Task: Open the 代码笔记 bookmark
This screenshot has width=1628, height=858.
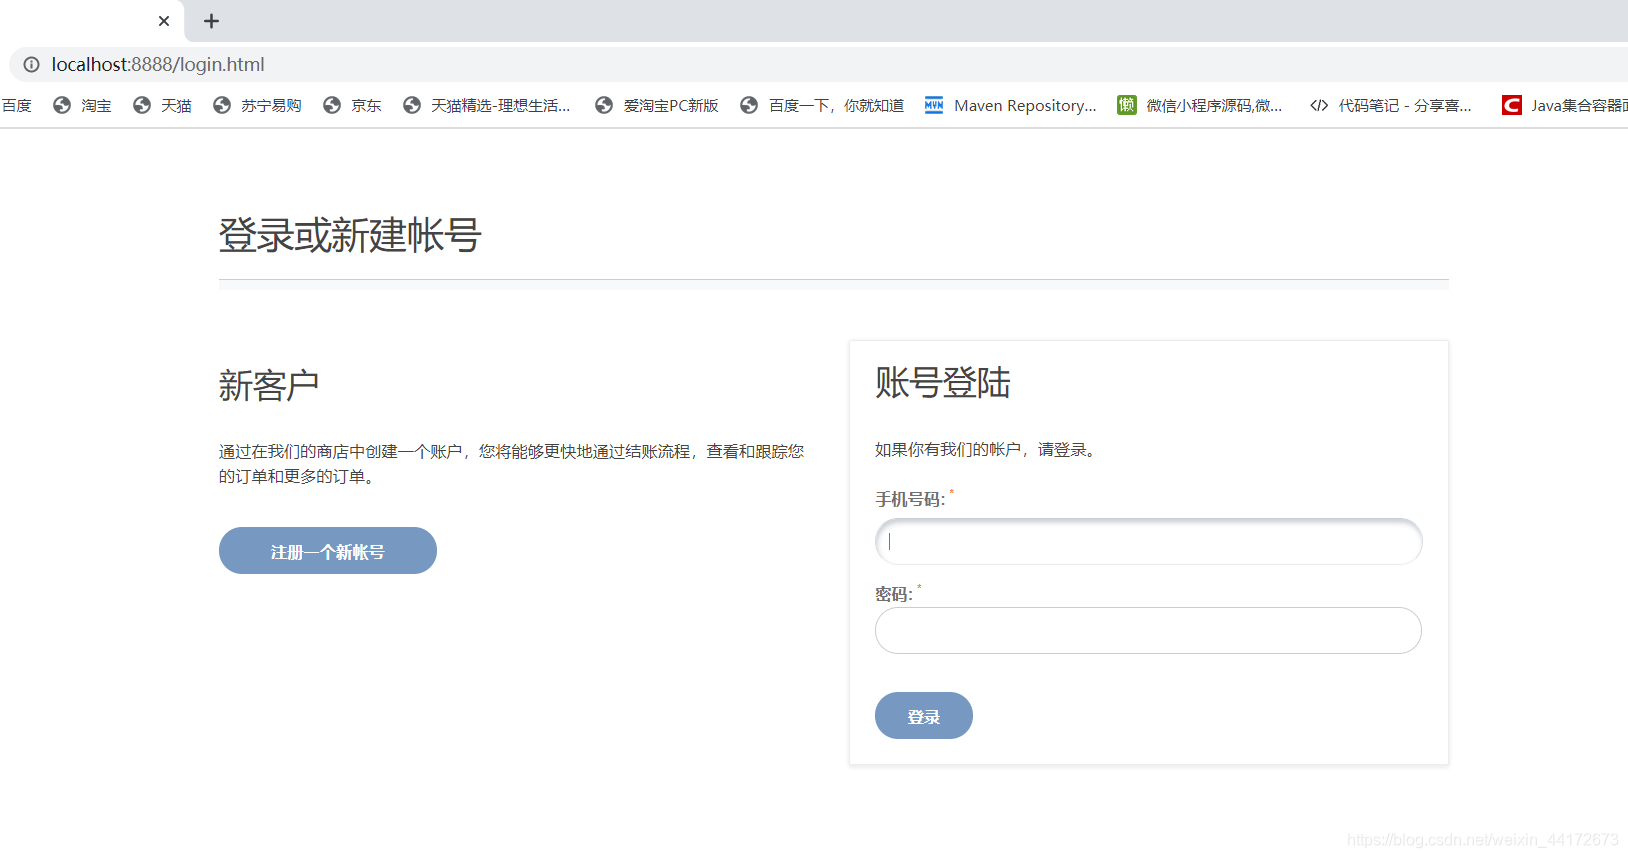Action: [x=1390, y=105]
